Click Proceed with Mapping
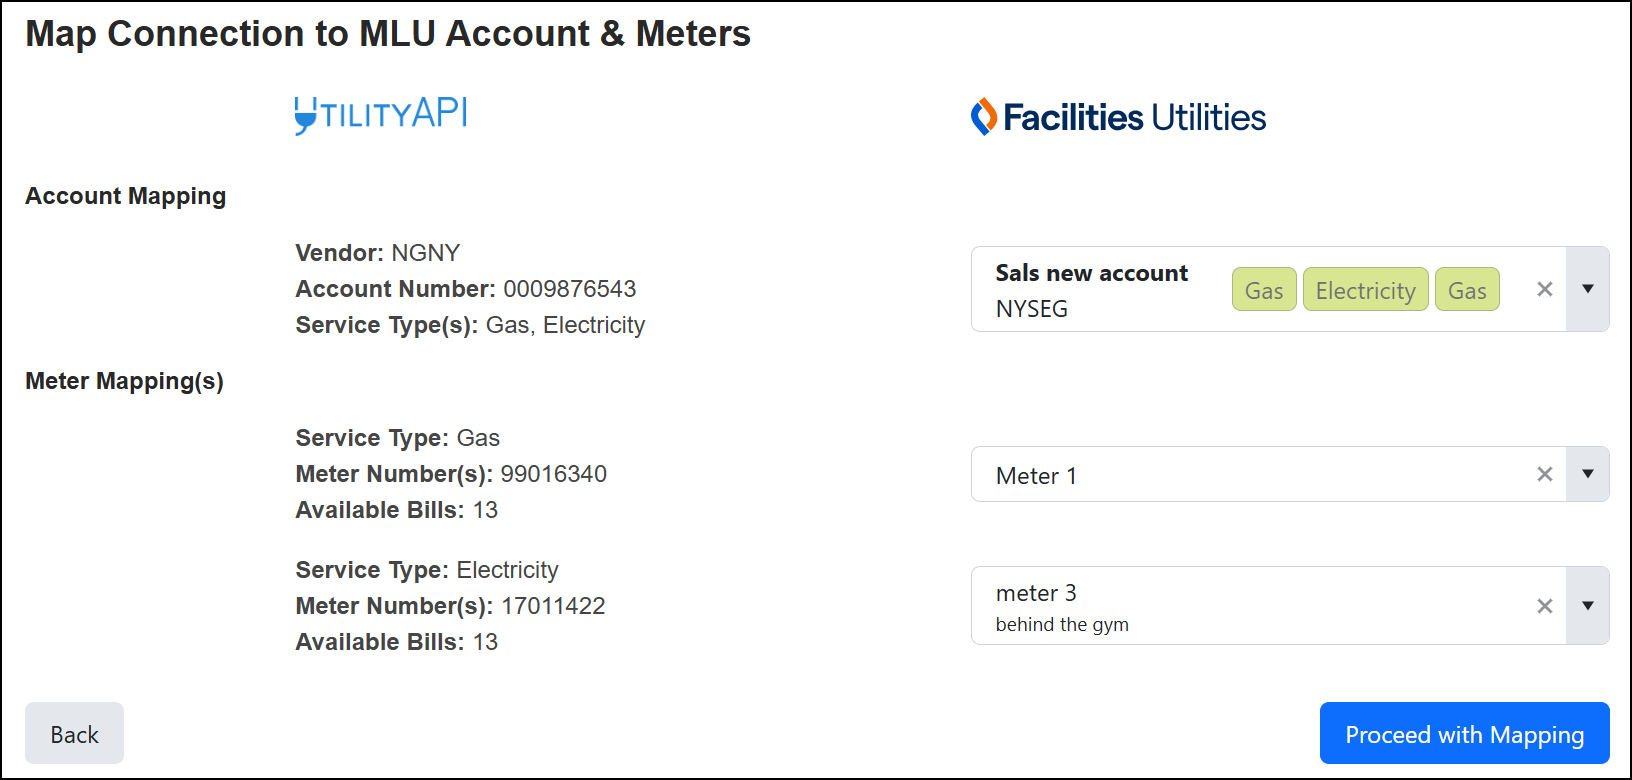The width and height of the screenshot is (1632, 780). (x=1464, y=734)
